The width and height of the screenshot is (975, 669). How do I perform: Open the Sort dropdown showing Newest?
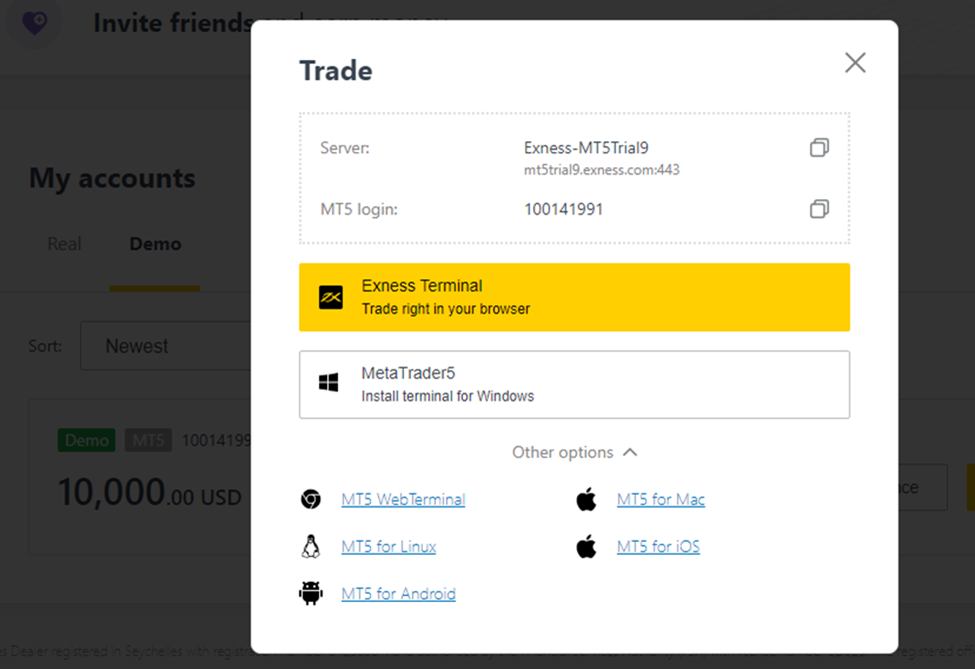pyautogui.click(x=165, y=346)
